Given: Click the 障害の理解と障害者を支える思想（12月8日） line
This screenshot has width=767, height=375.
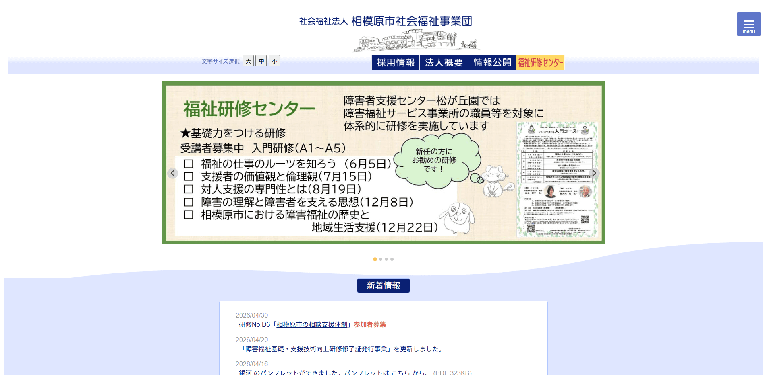Looking at the screenshot, I should click(x=299, y=202).
